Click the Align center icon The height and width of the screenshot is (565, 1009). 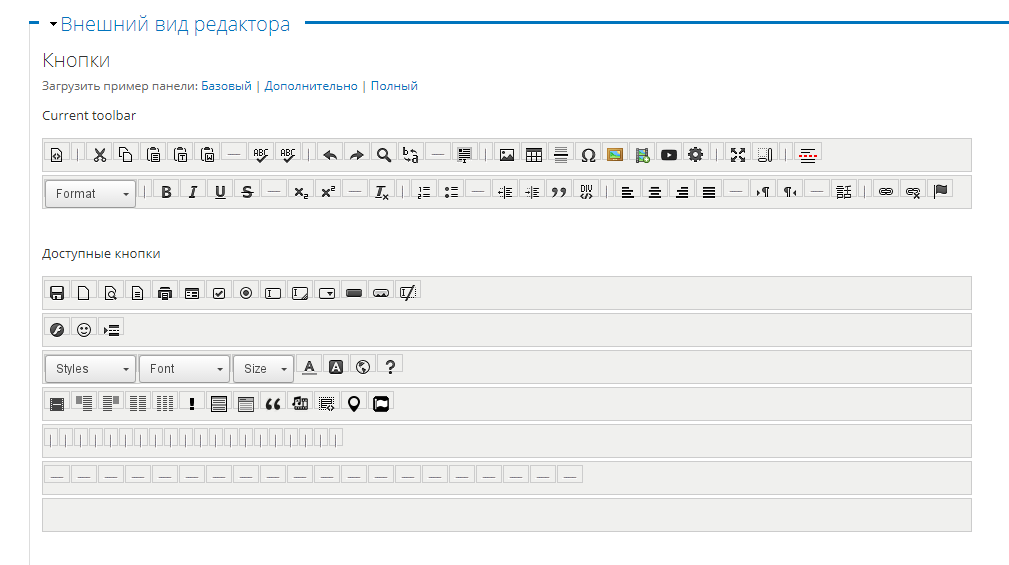tap(654, 192)
